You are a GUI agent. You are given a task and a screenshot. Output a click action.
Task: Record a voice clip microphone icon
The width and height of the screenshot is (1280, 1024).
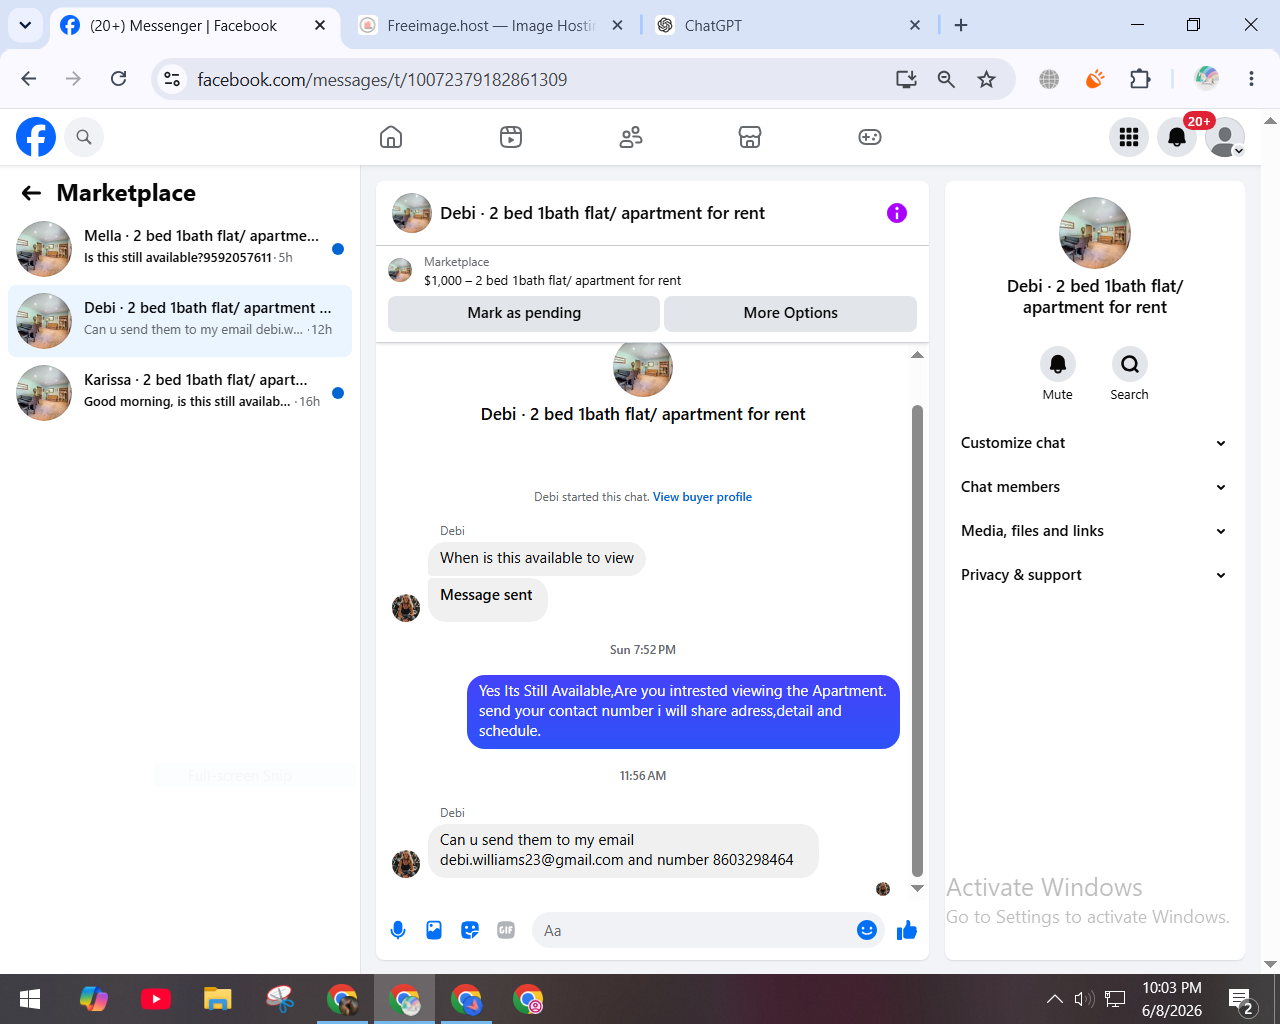398,930
